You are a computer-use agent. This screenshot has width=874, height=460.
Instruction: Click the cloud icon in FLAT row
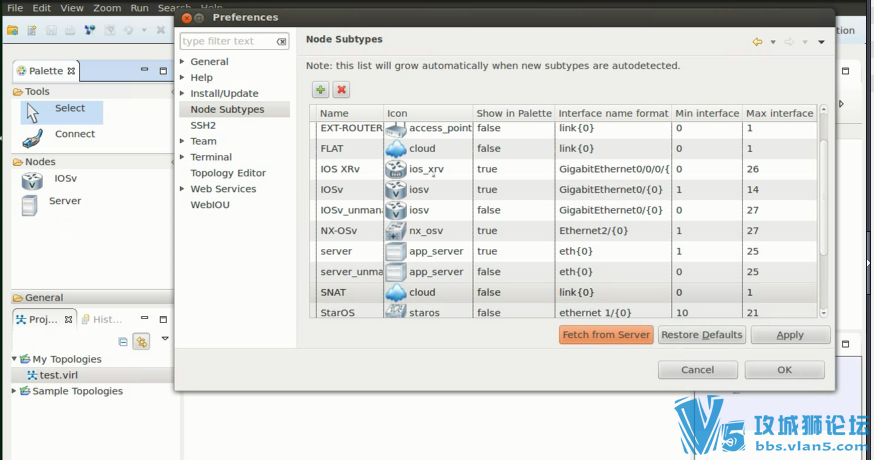point(396,148)
